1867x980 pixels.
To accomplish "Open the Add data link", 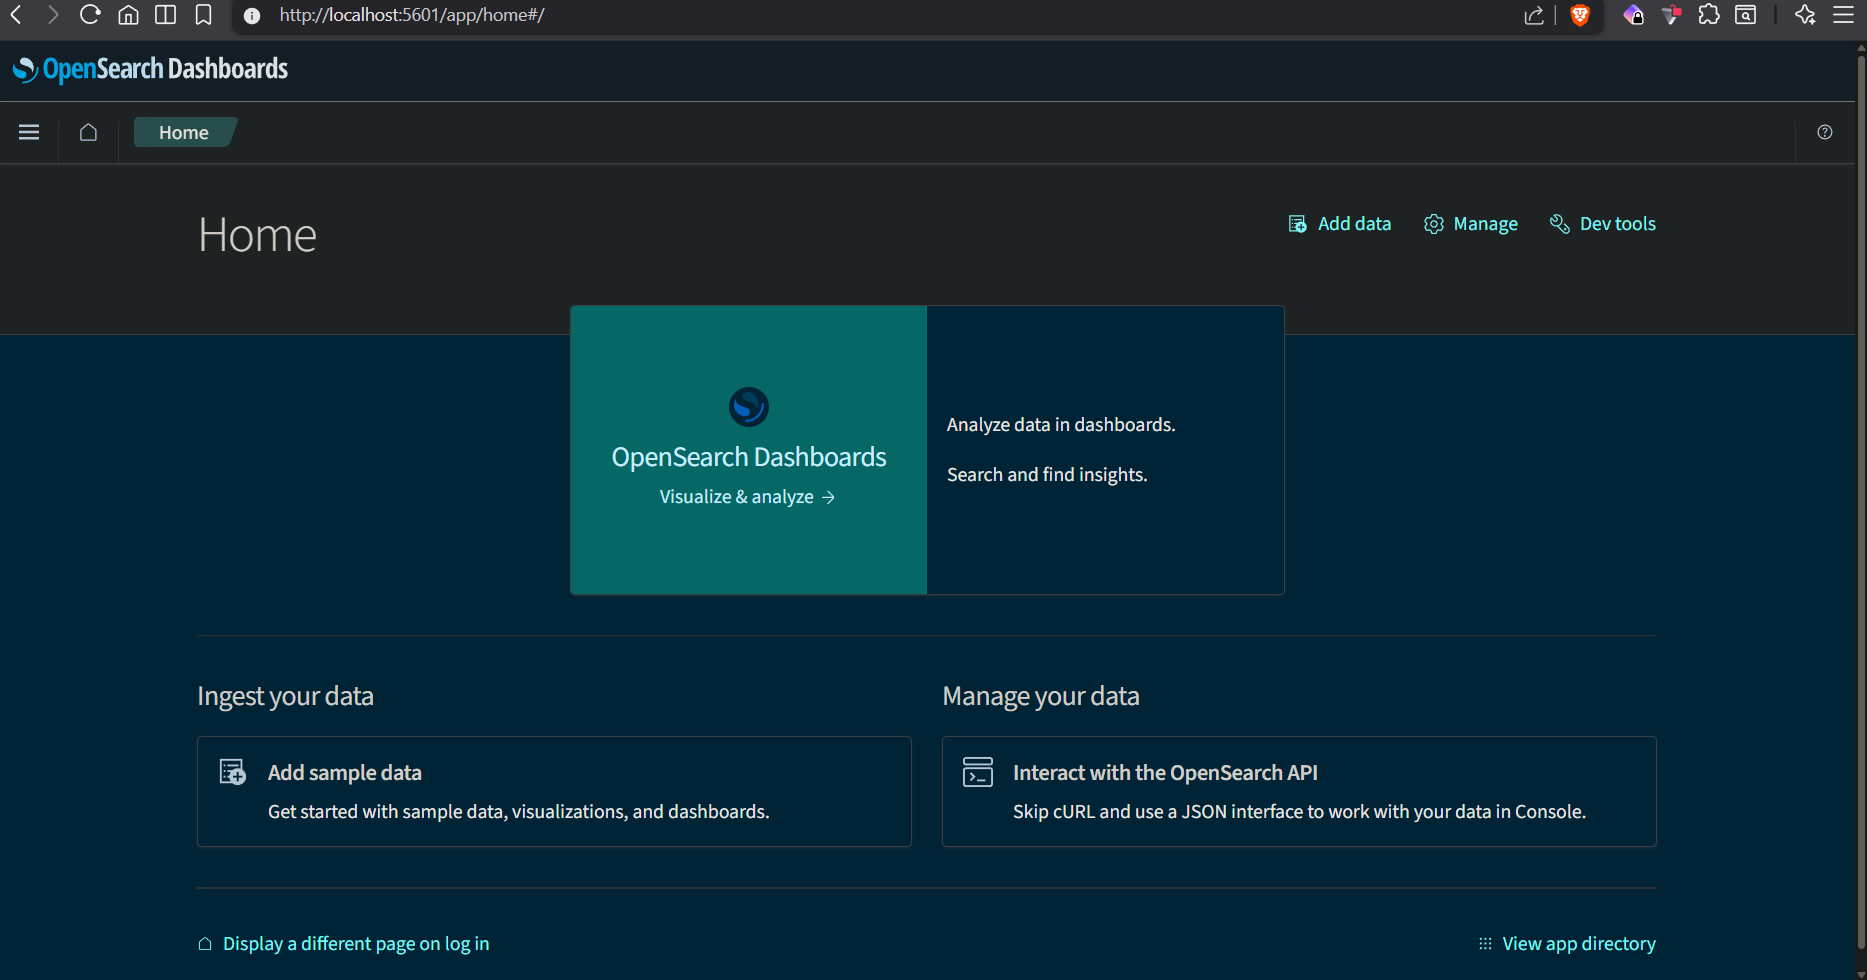I will coord(1340,224).
